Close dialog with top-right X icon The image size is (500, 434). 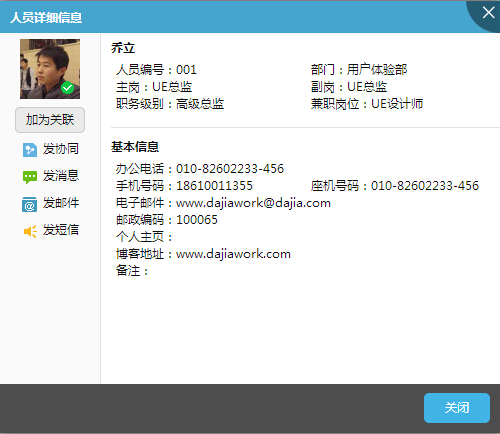pos(488,13)
